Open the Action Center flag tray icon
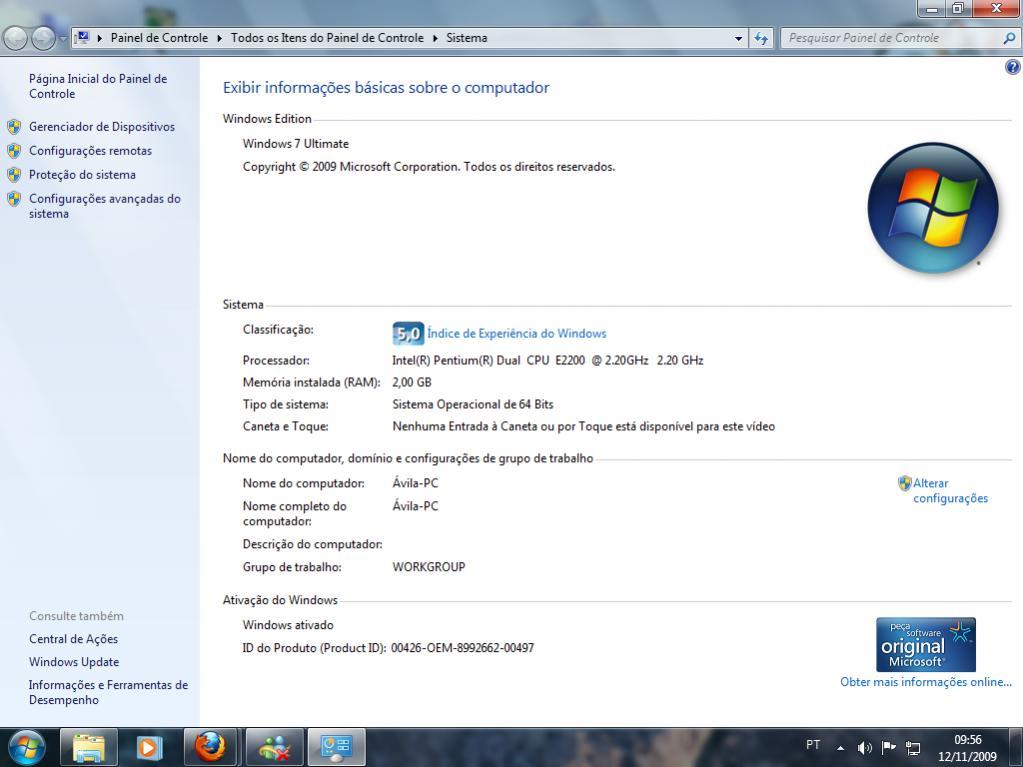Screen dimensions: 1023x767 889,747
